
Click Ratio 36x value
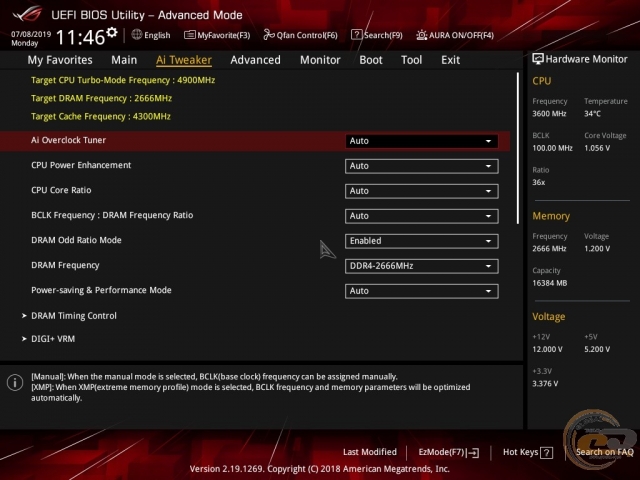pos(538,182)
